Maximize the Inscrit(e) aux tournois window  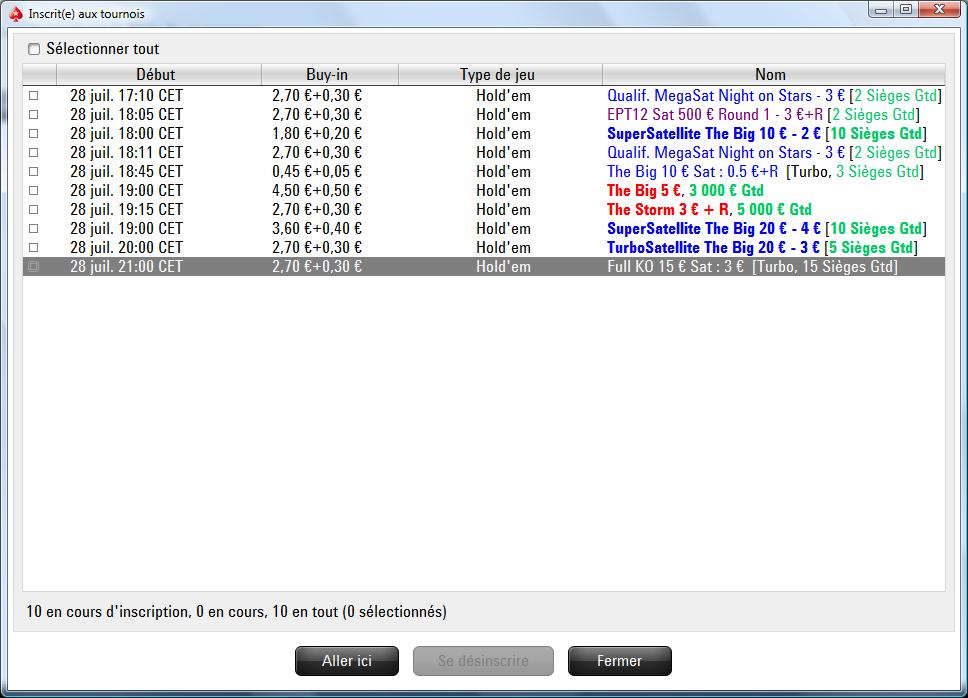click(x=906, y=9)
